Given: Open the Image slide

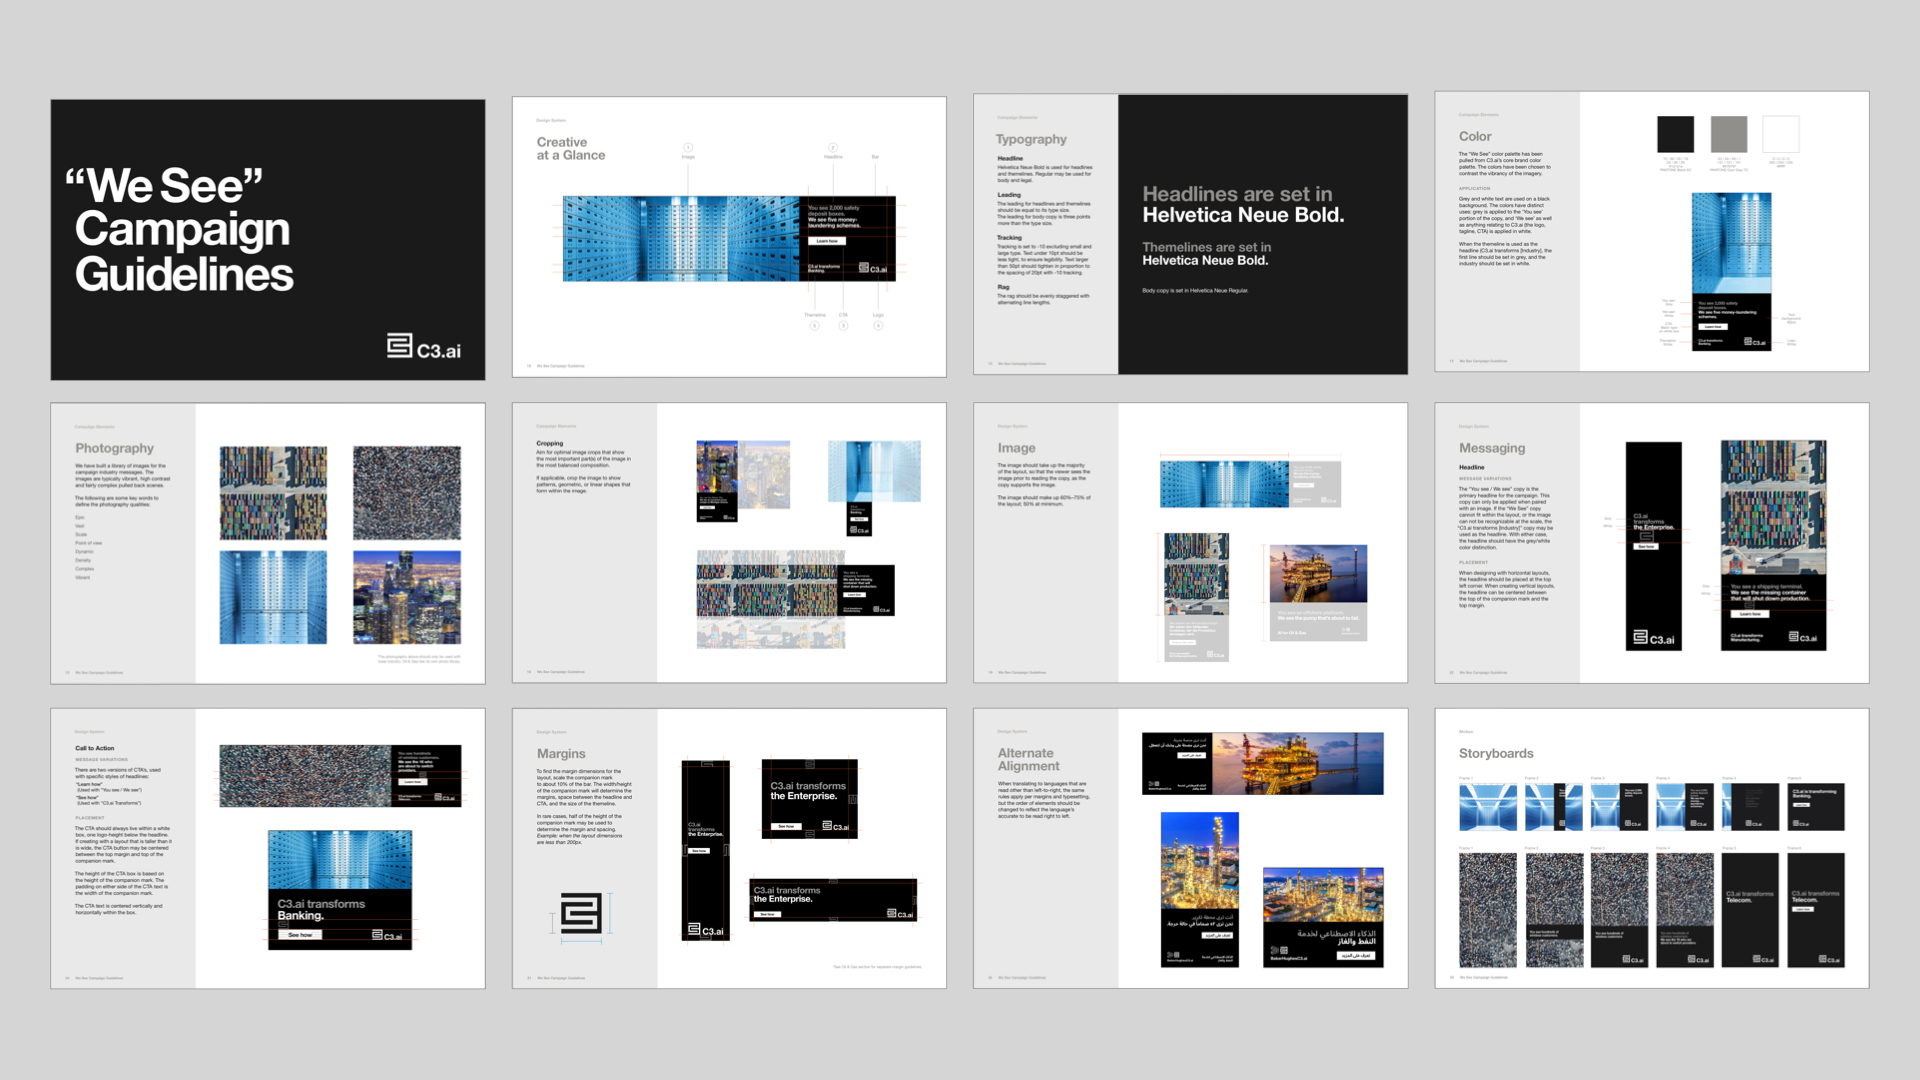Looking at the screenshot, I should [1190, 543].
